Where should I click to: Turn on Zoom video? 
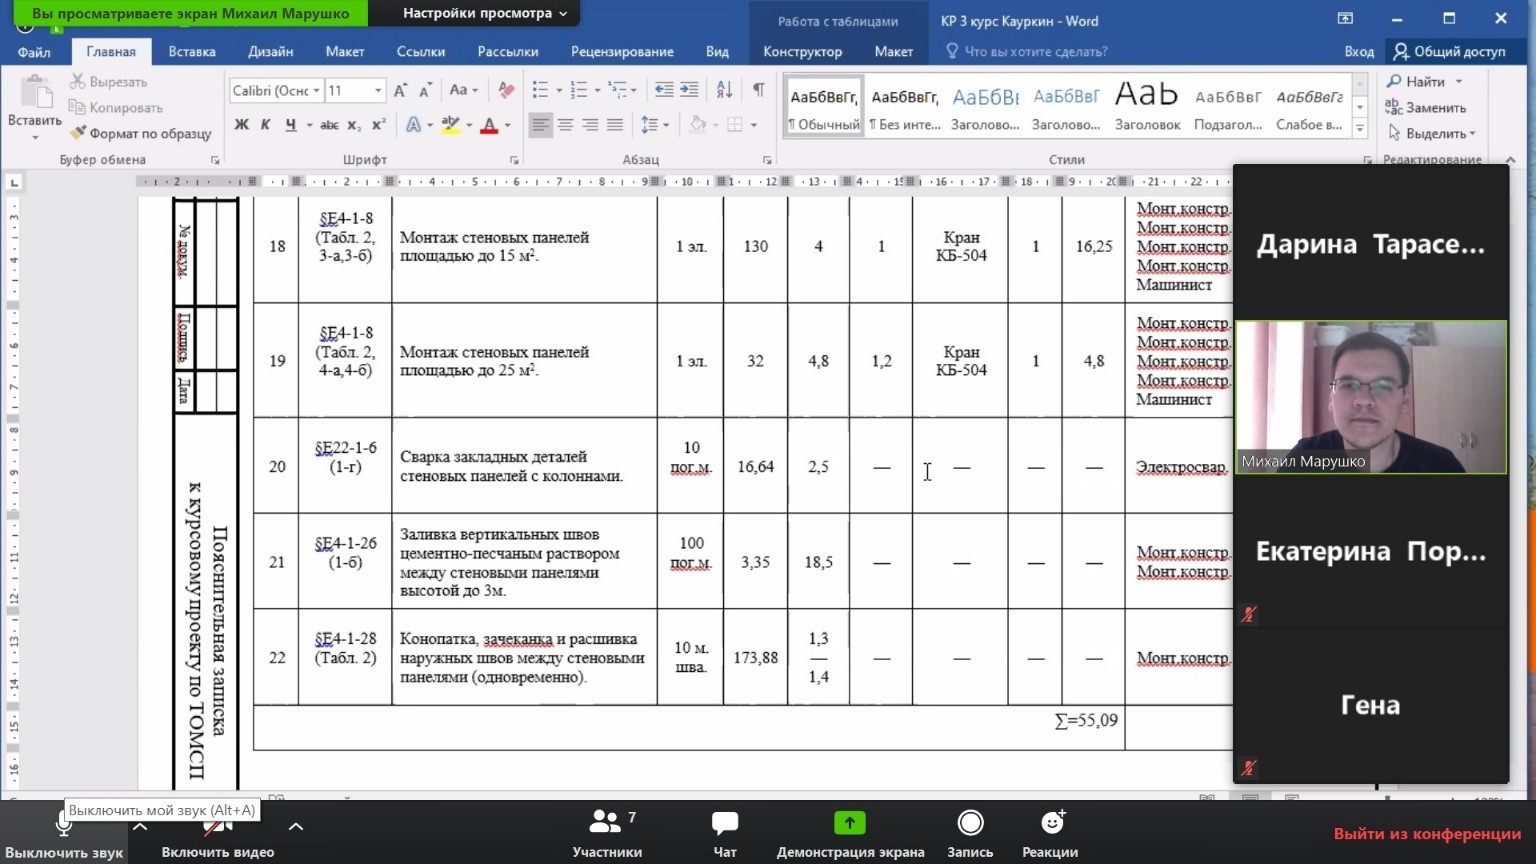(217, 837)
